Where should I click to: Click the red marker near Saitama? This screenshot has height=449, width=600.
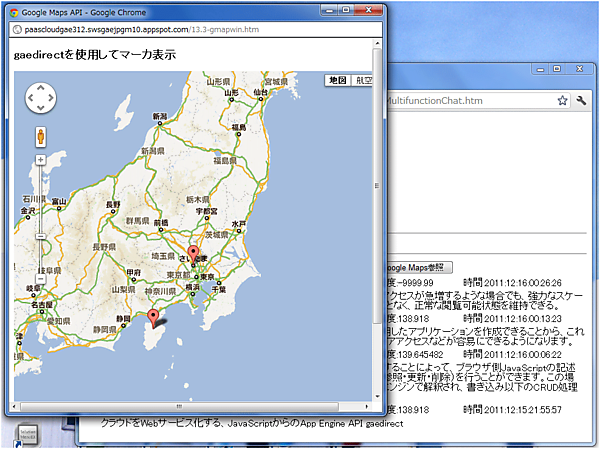pos(194,254)
